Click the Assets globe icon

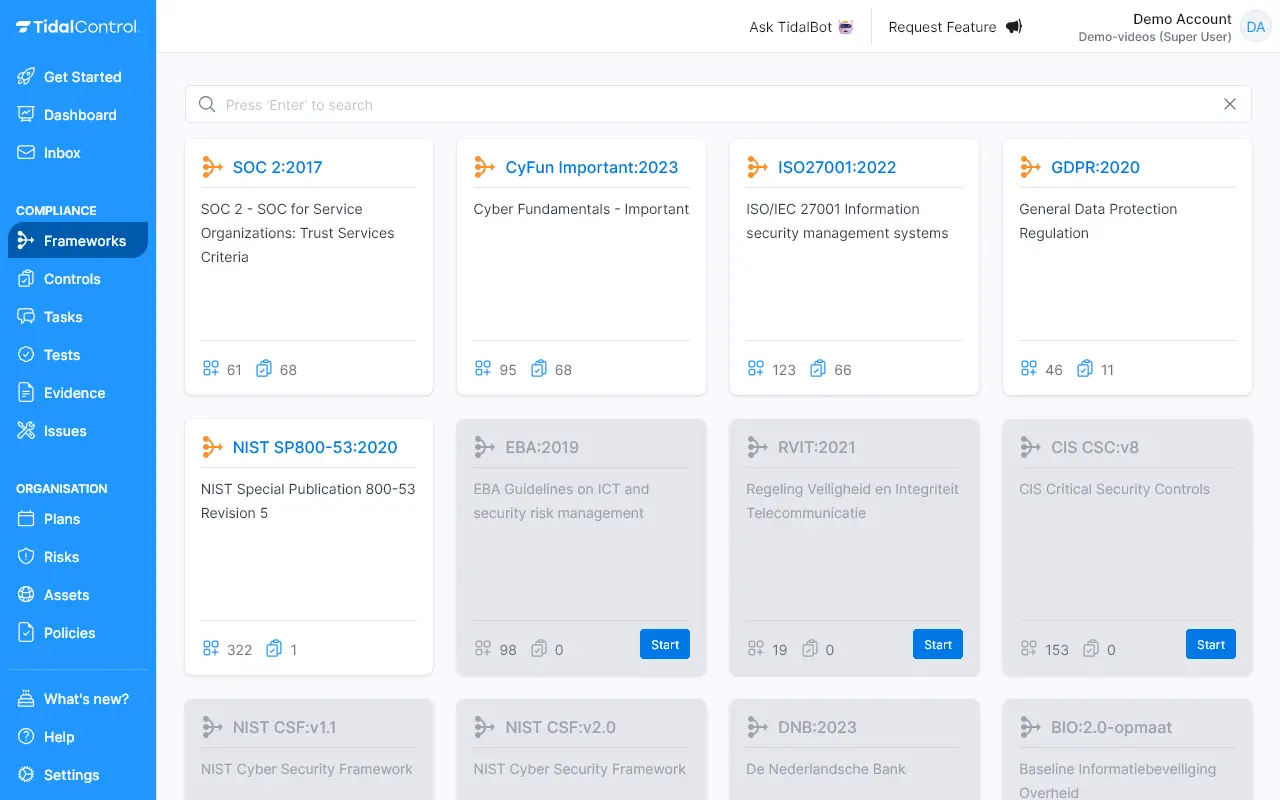[x=26, y=595]
